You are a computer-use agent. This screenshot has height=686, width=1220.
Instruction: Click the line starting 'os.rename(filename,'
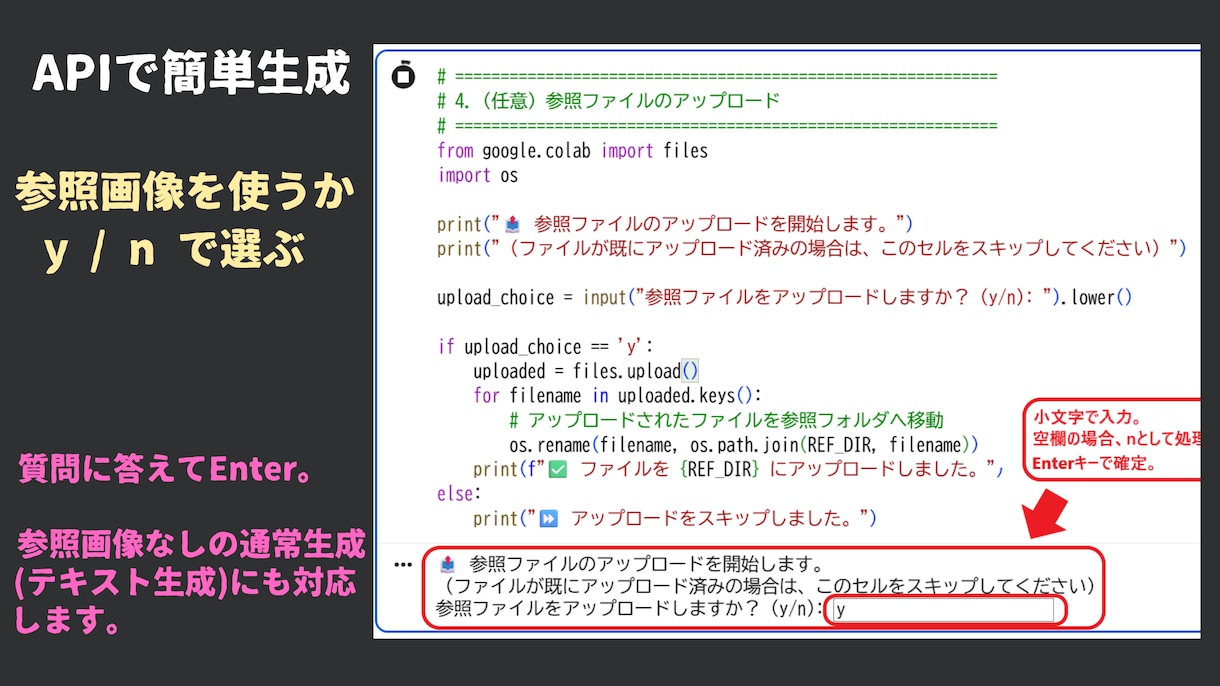click(x=743, y=444)
